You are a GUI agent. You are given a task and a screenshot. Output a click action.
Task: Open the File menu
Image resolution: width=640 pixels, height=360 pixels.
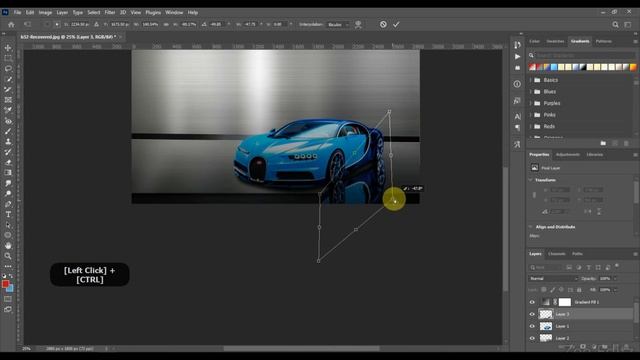[x=17, y=13]
